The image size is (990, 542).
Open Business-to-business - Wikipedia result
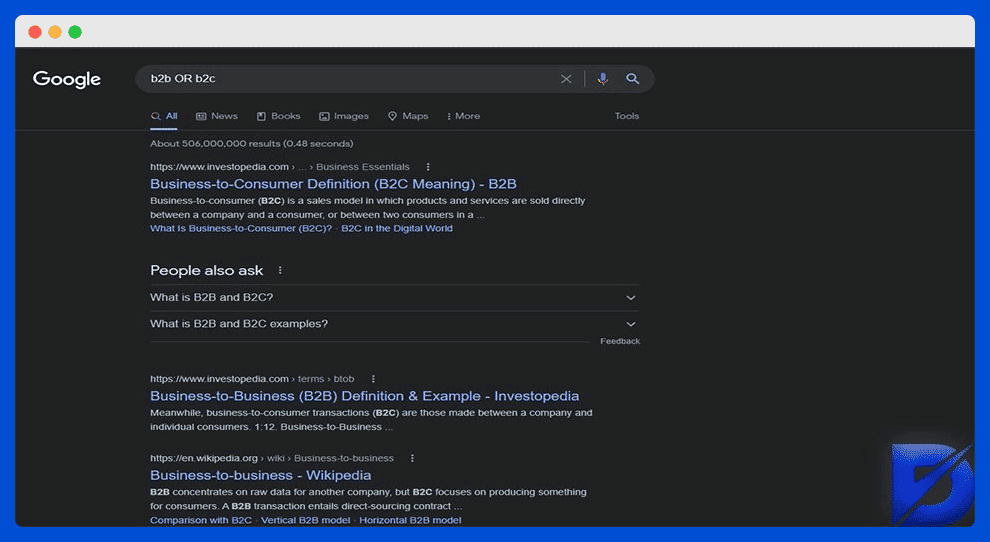tap(261, 475)
